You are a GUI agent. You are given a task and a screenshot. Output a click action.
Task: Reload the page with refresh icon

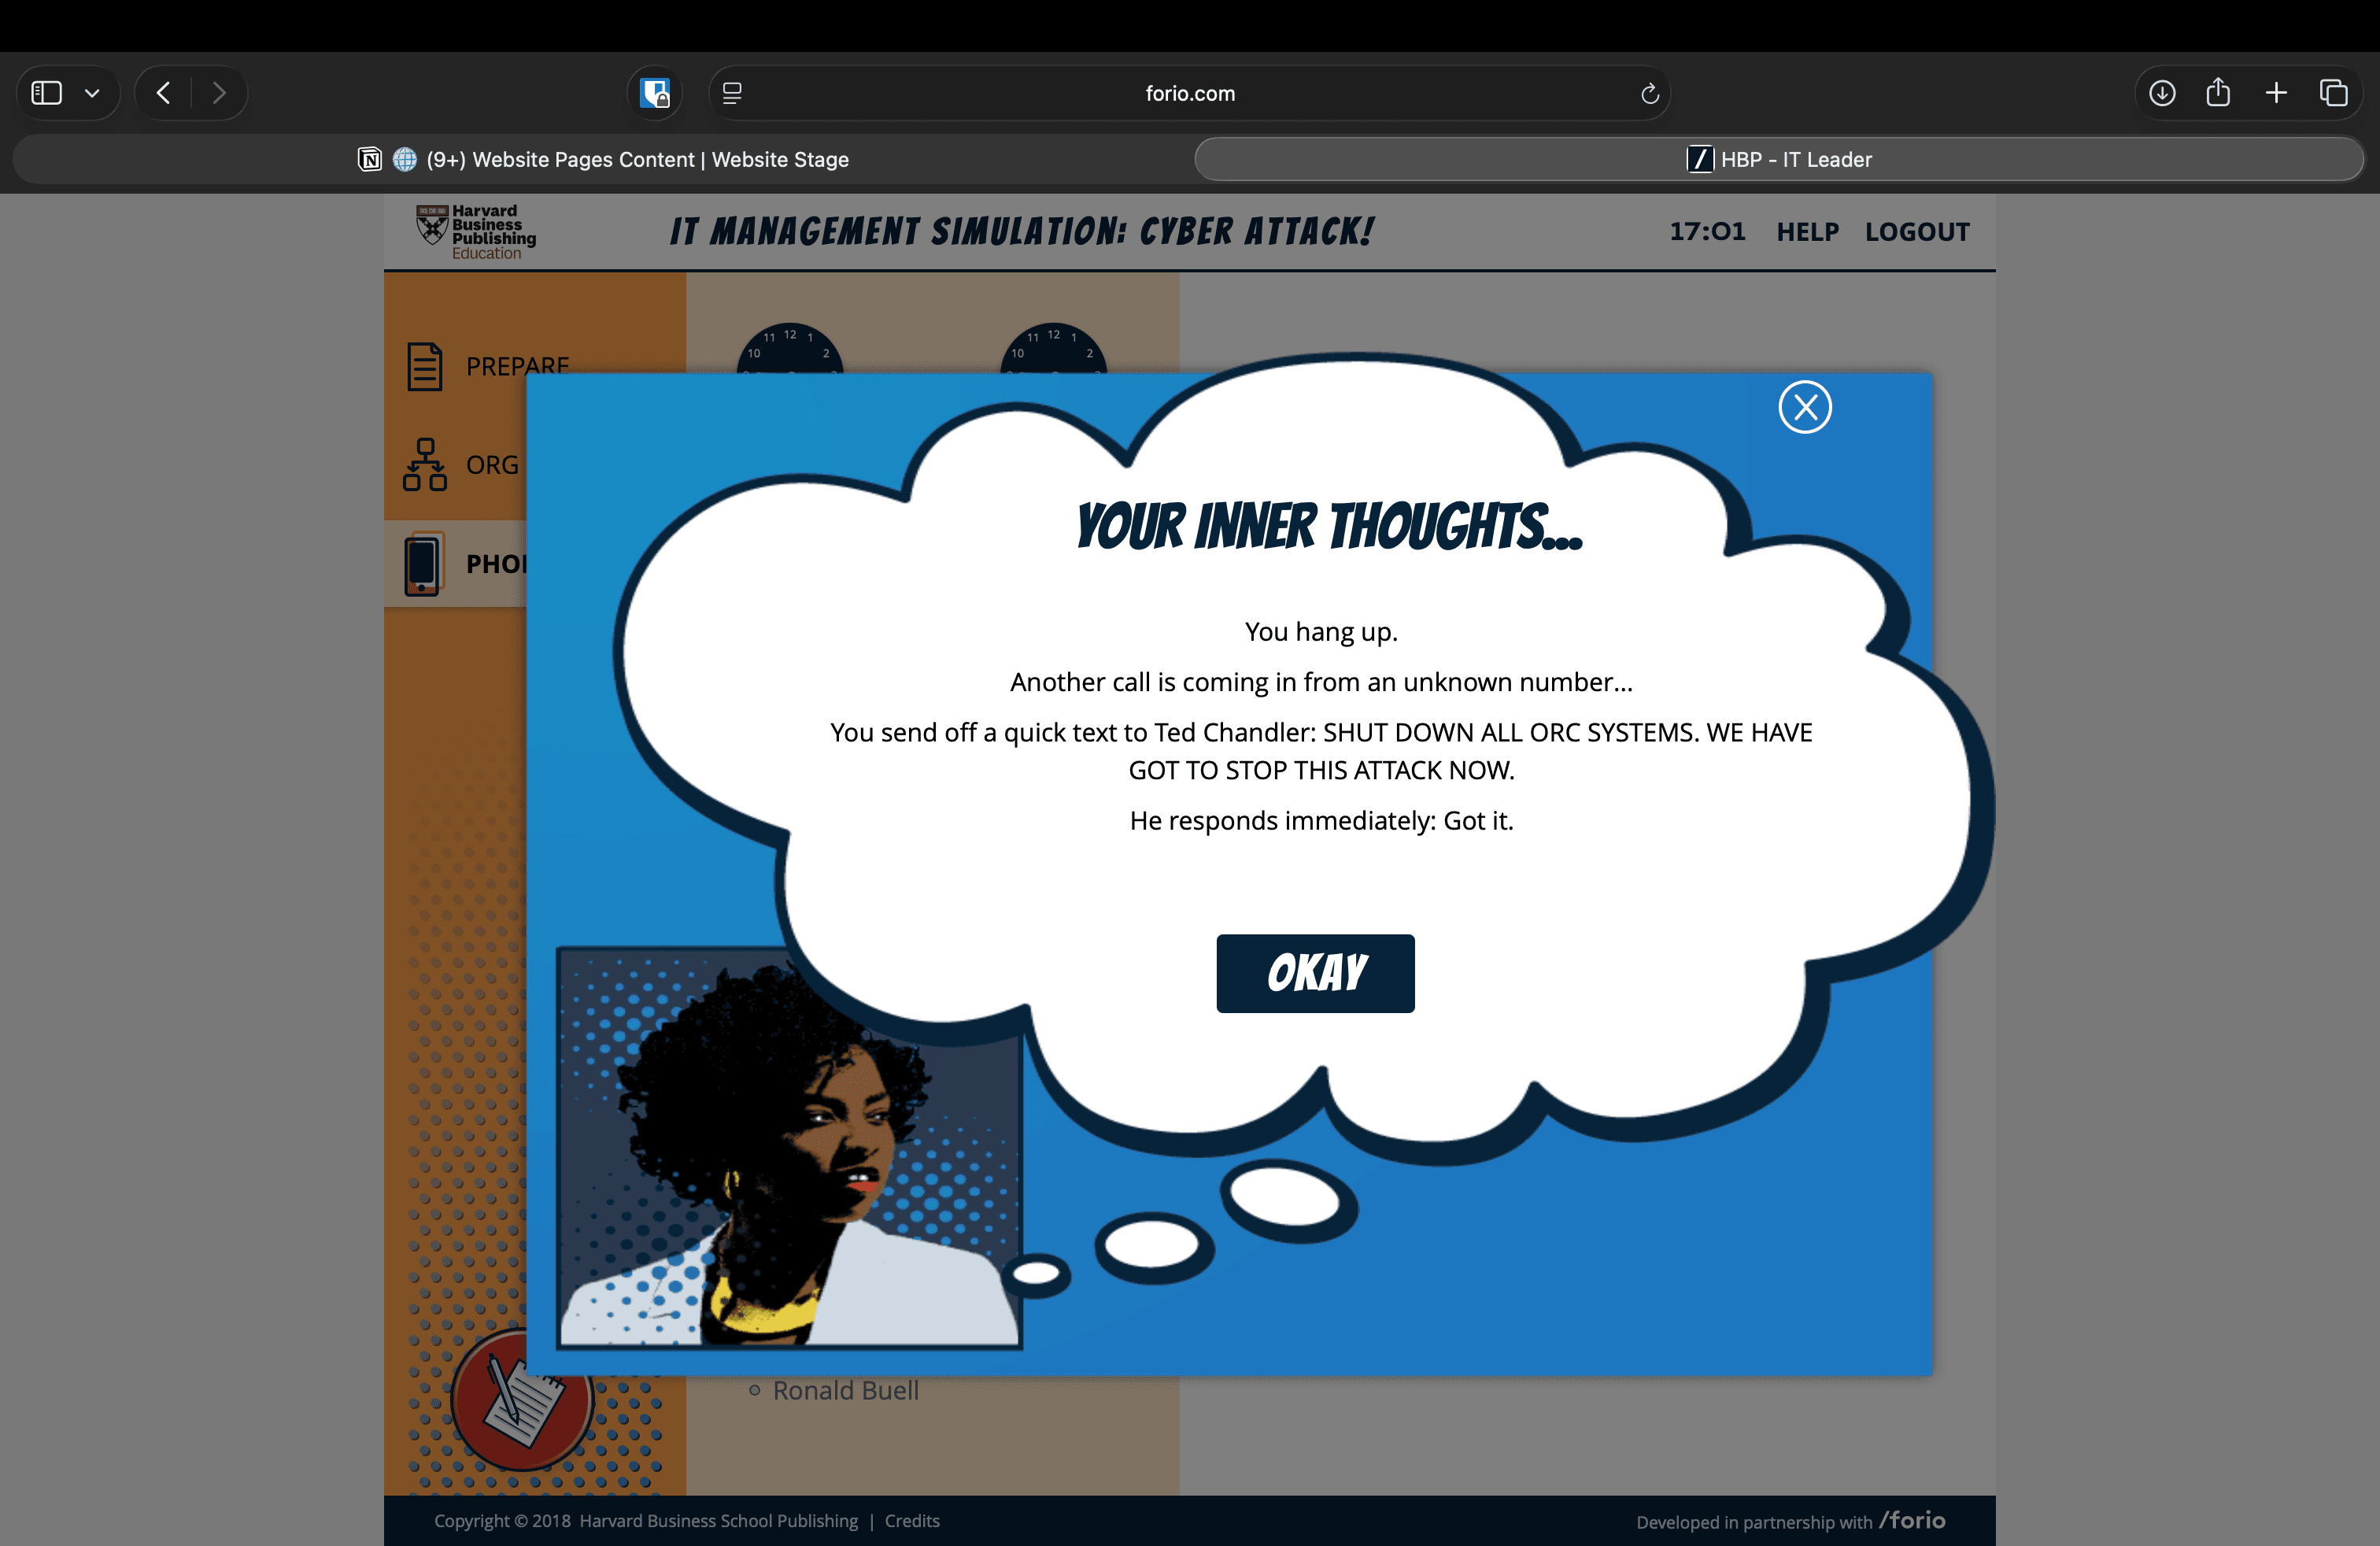(x=1649, y=93)
